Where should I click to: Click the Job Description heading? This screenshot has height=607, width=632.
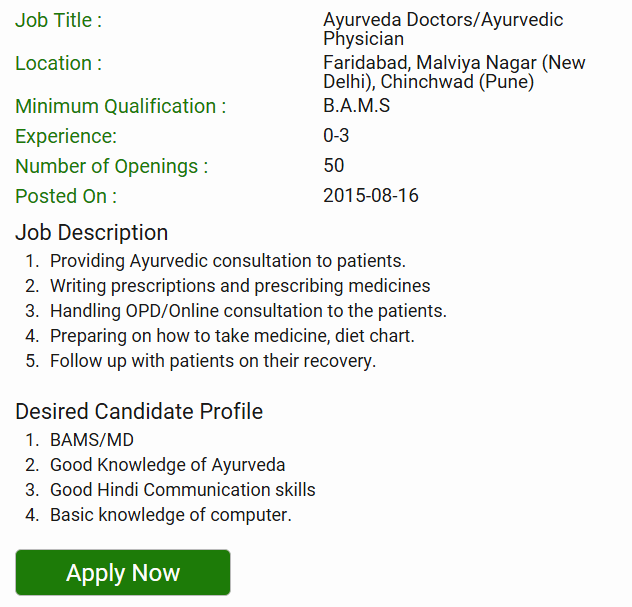[92, 233]
